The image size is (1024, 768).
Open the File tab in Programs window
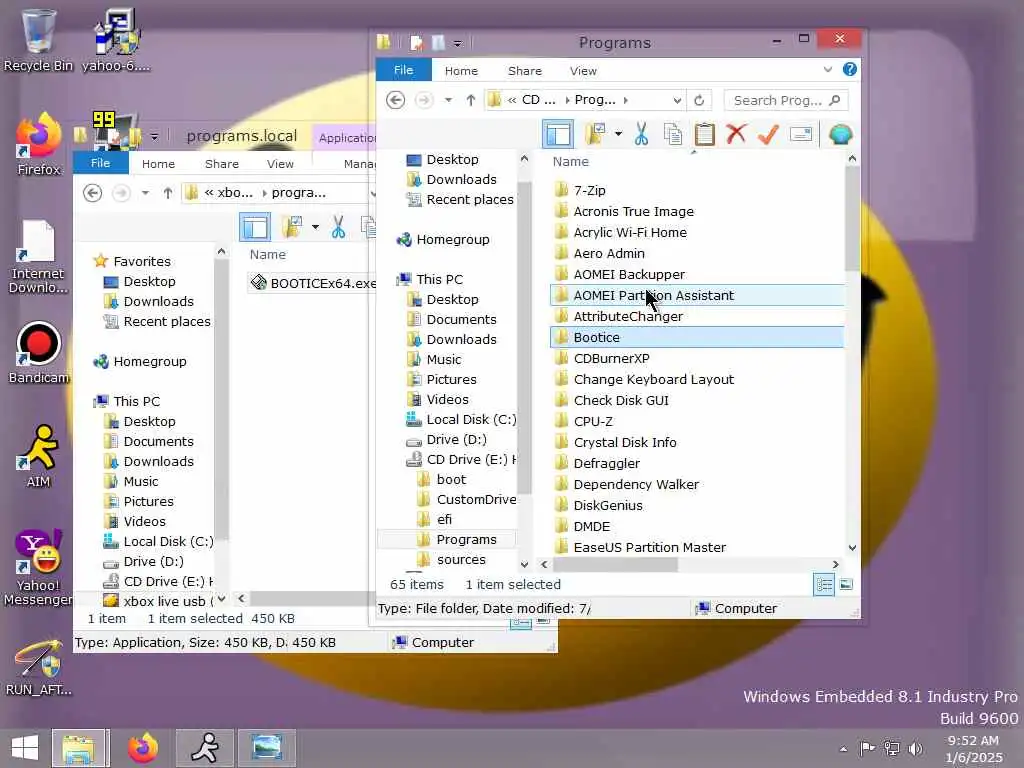403,70
